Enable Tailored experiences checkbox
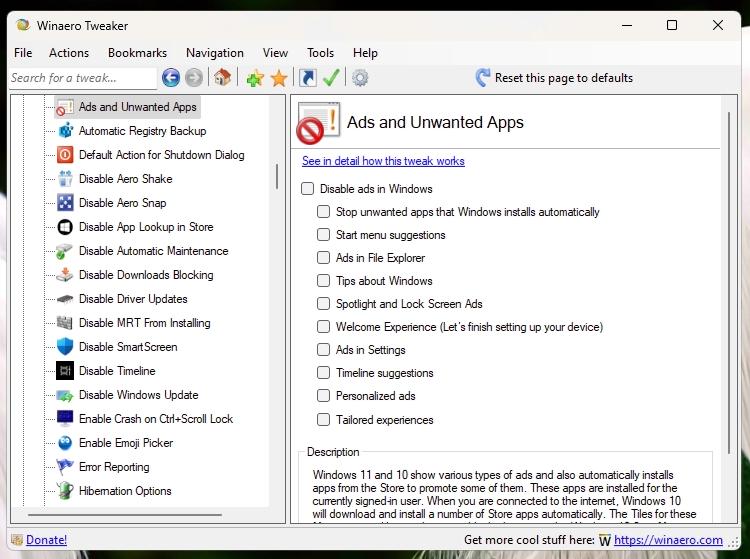The width and height of the screenshot is (750, 559). 323,419
